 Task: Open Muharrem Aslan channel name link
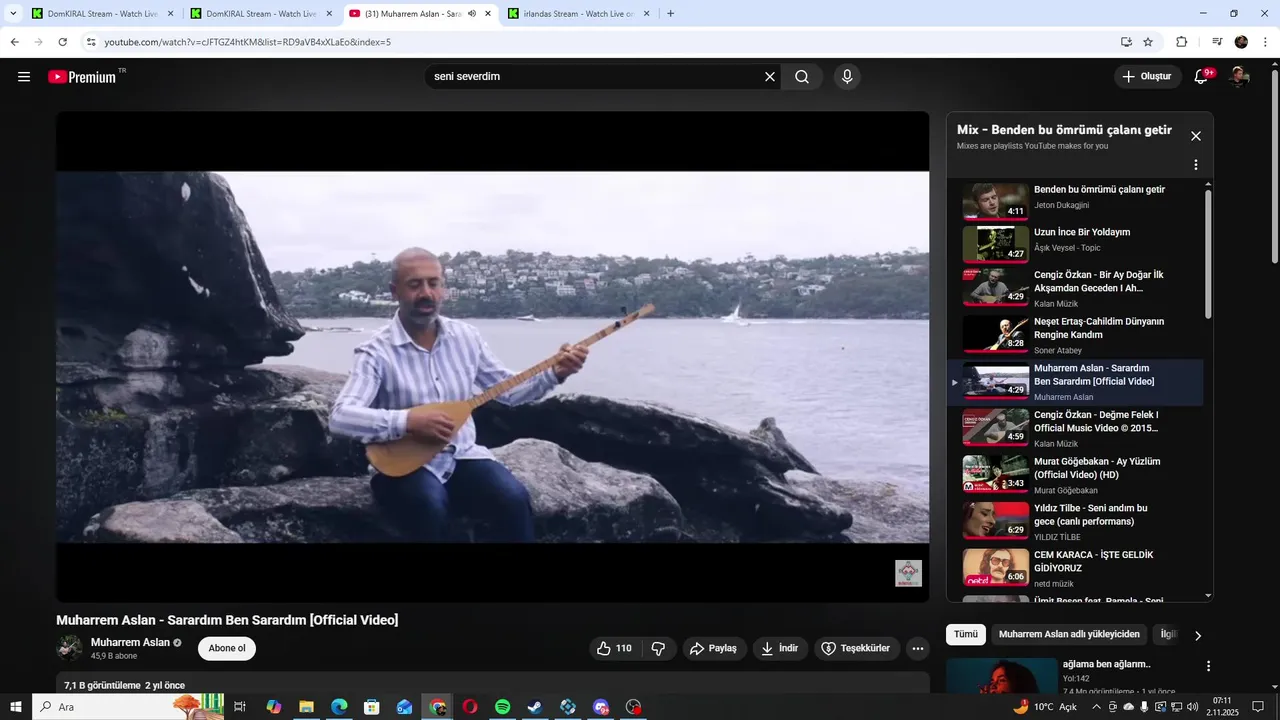[130, 642]
